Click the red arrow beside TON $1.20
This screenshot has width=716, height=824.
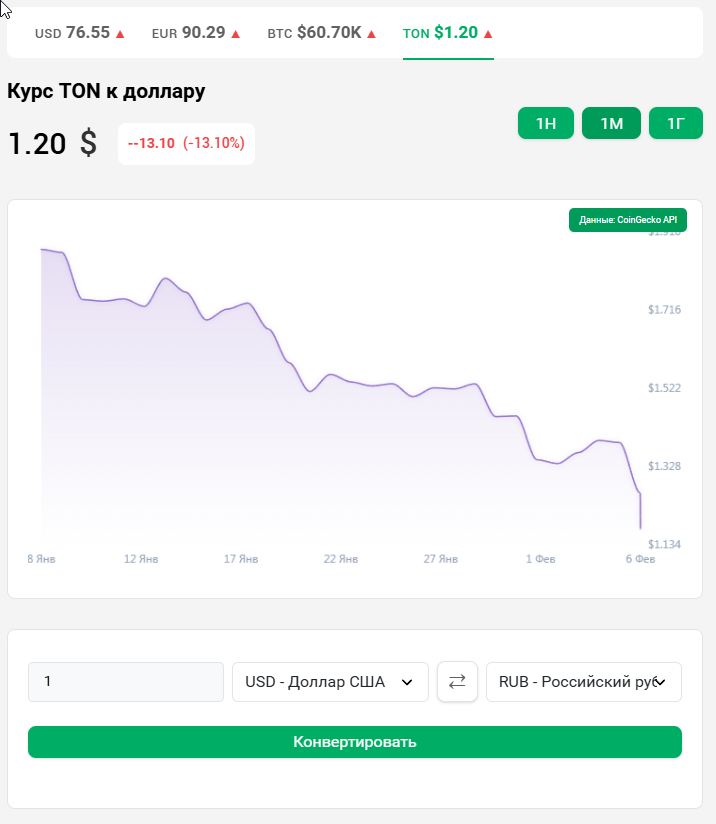click(488, 33)
